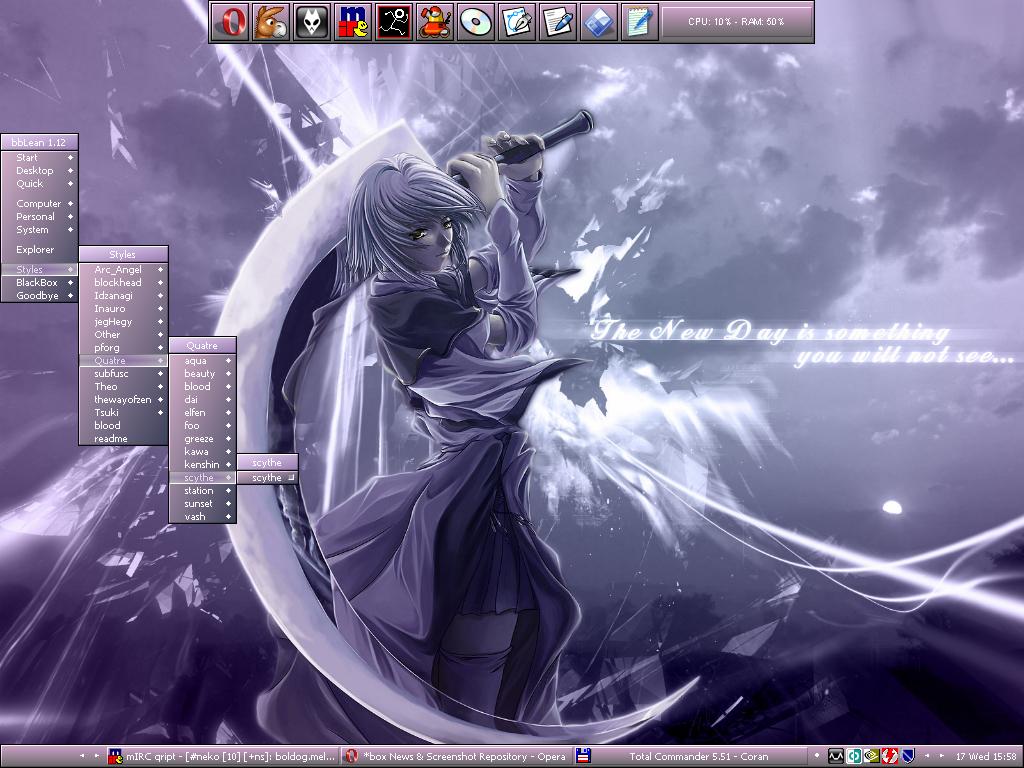Viewport: 1024px width, 768px height.
Task: Open the beauty style in Quatre menu
Action: tap(202, 374)
